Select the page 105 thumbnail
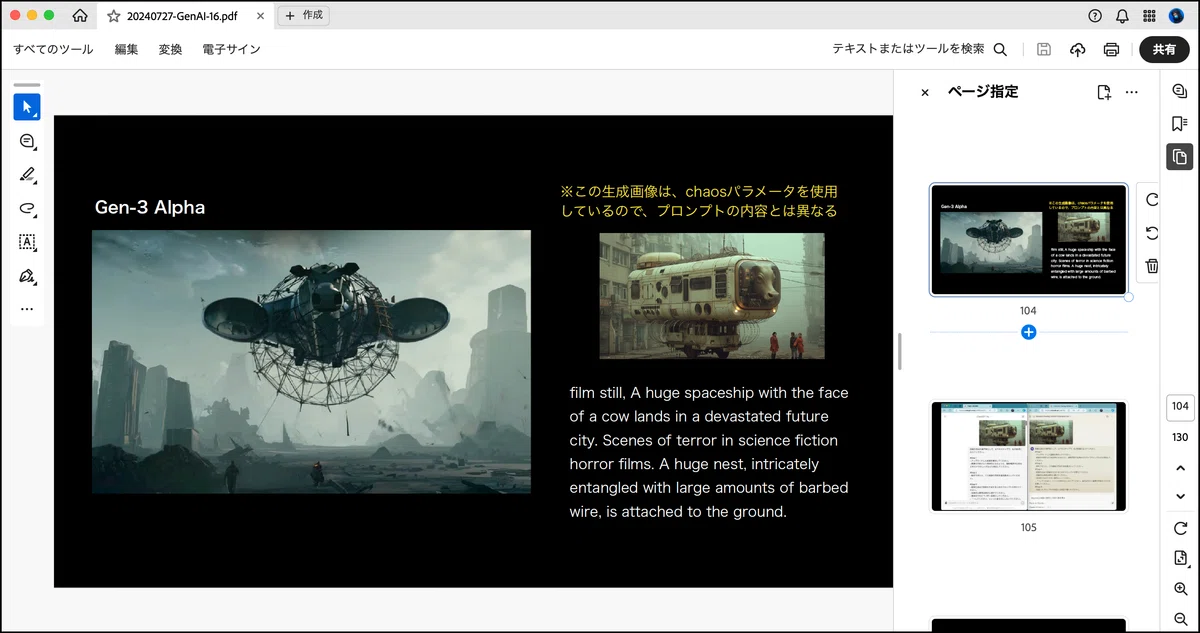Image resolution: width=1200 pixels, height=633 pixels. click(x=1028, y=457)
